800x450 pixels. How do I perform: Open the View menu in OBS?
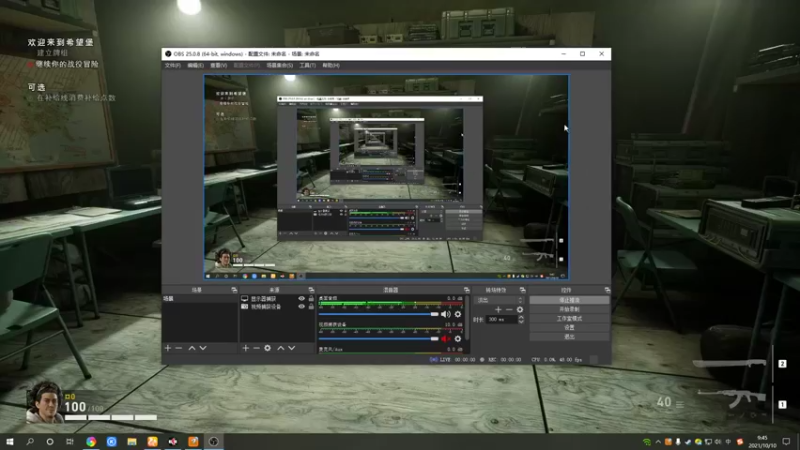[218, 65]
